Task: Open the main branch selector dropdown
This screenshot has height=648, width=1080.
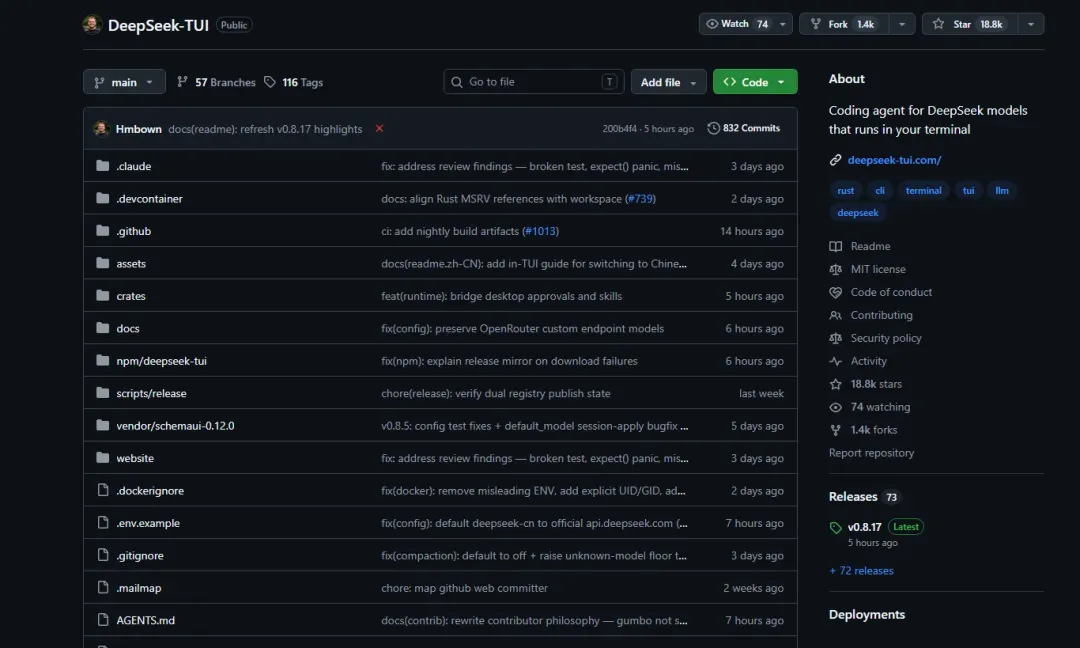Action: 124,82
